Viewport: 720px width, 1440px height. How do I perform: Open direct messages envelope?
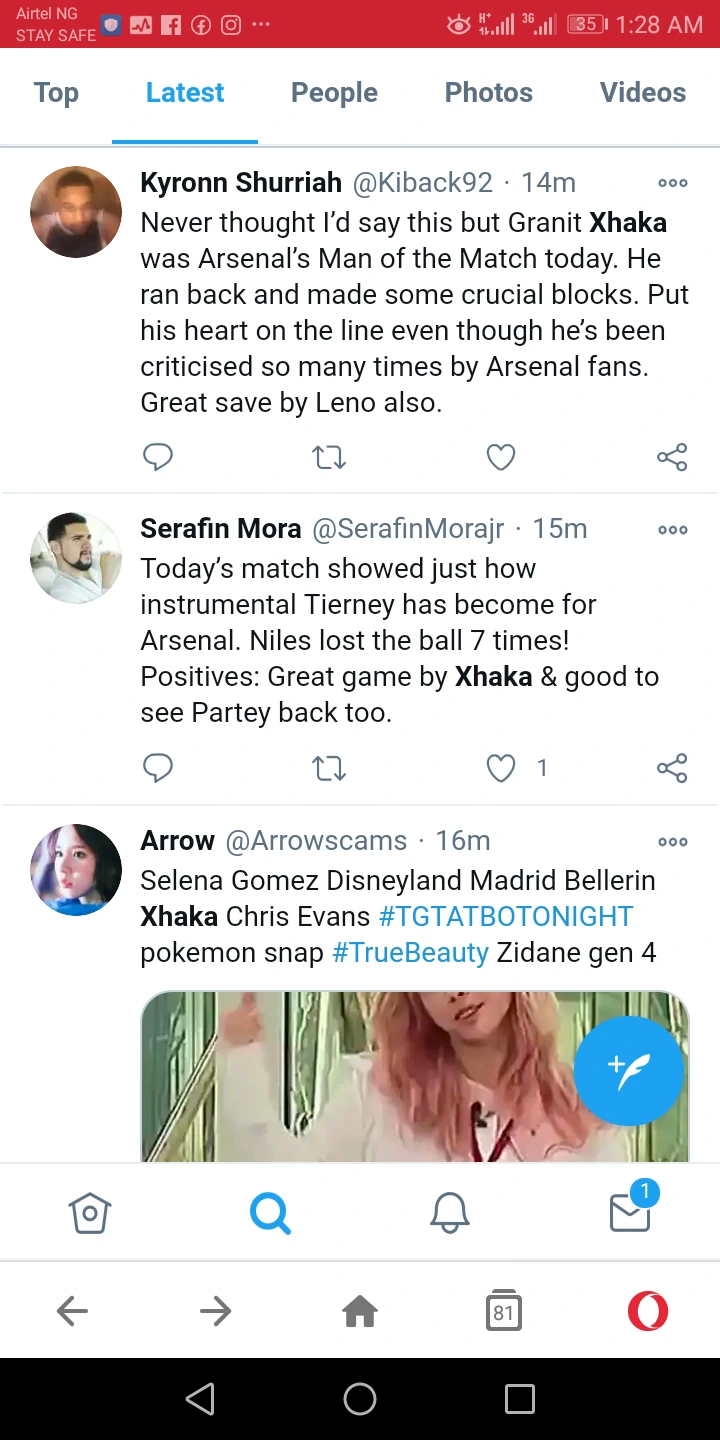pyautogui.click(x=630, y=1211)
